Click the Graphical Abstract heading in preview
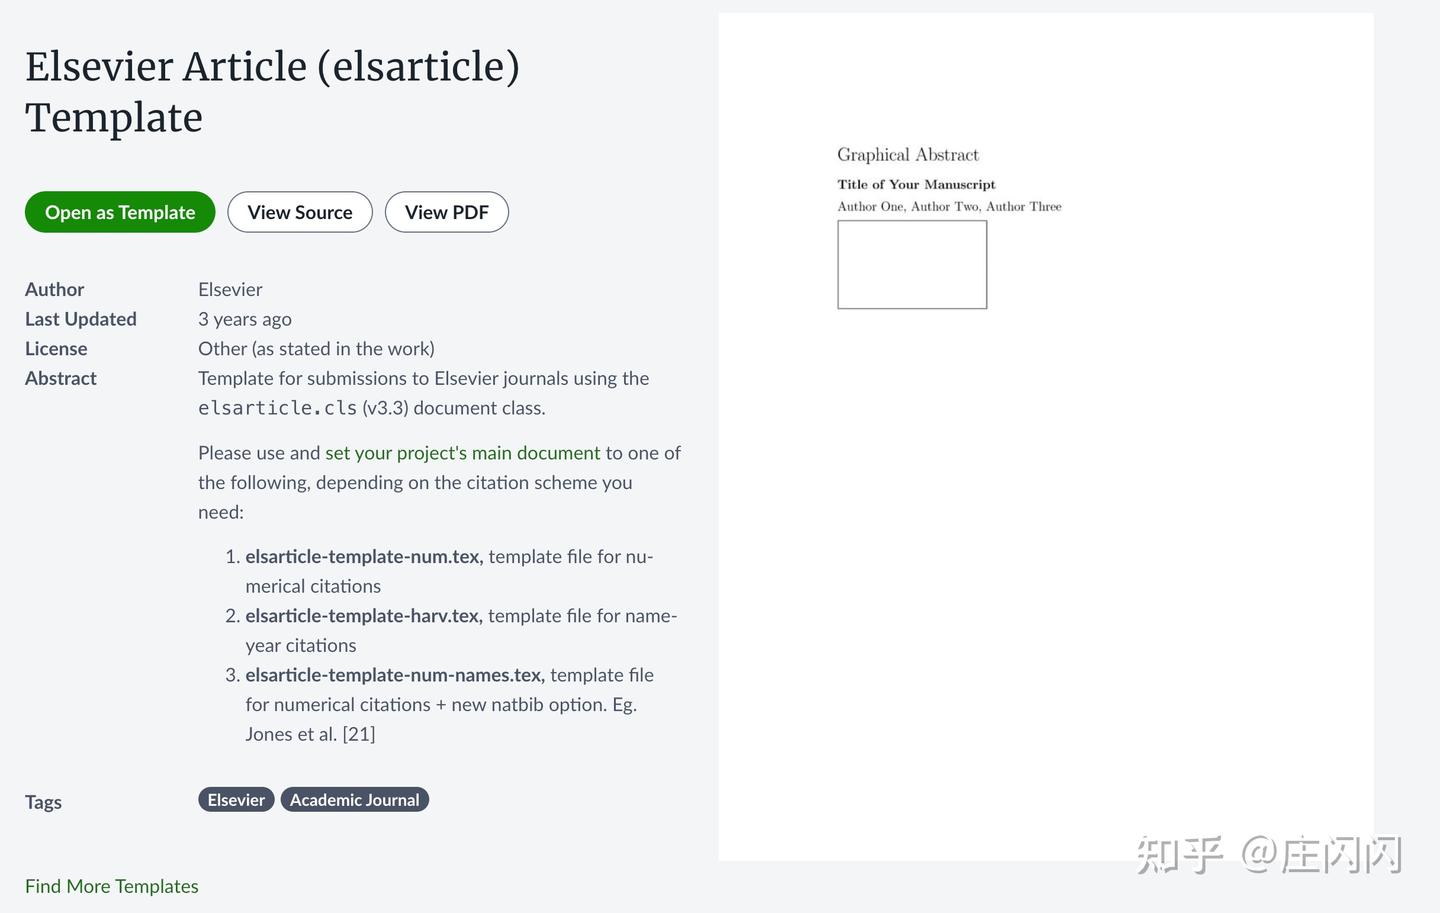The width and height of the screenshot is (1440, 913). (x=908, y=155)
